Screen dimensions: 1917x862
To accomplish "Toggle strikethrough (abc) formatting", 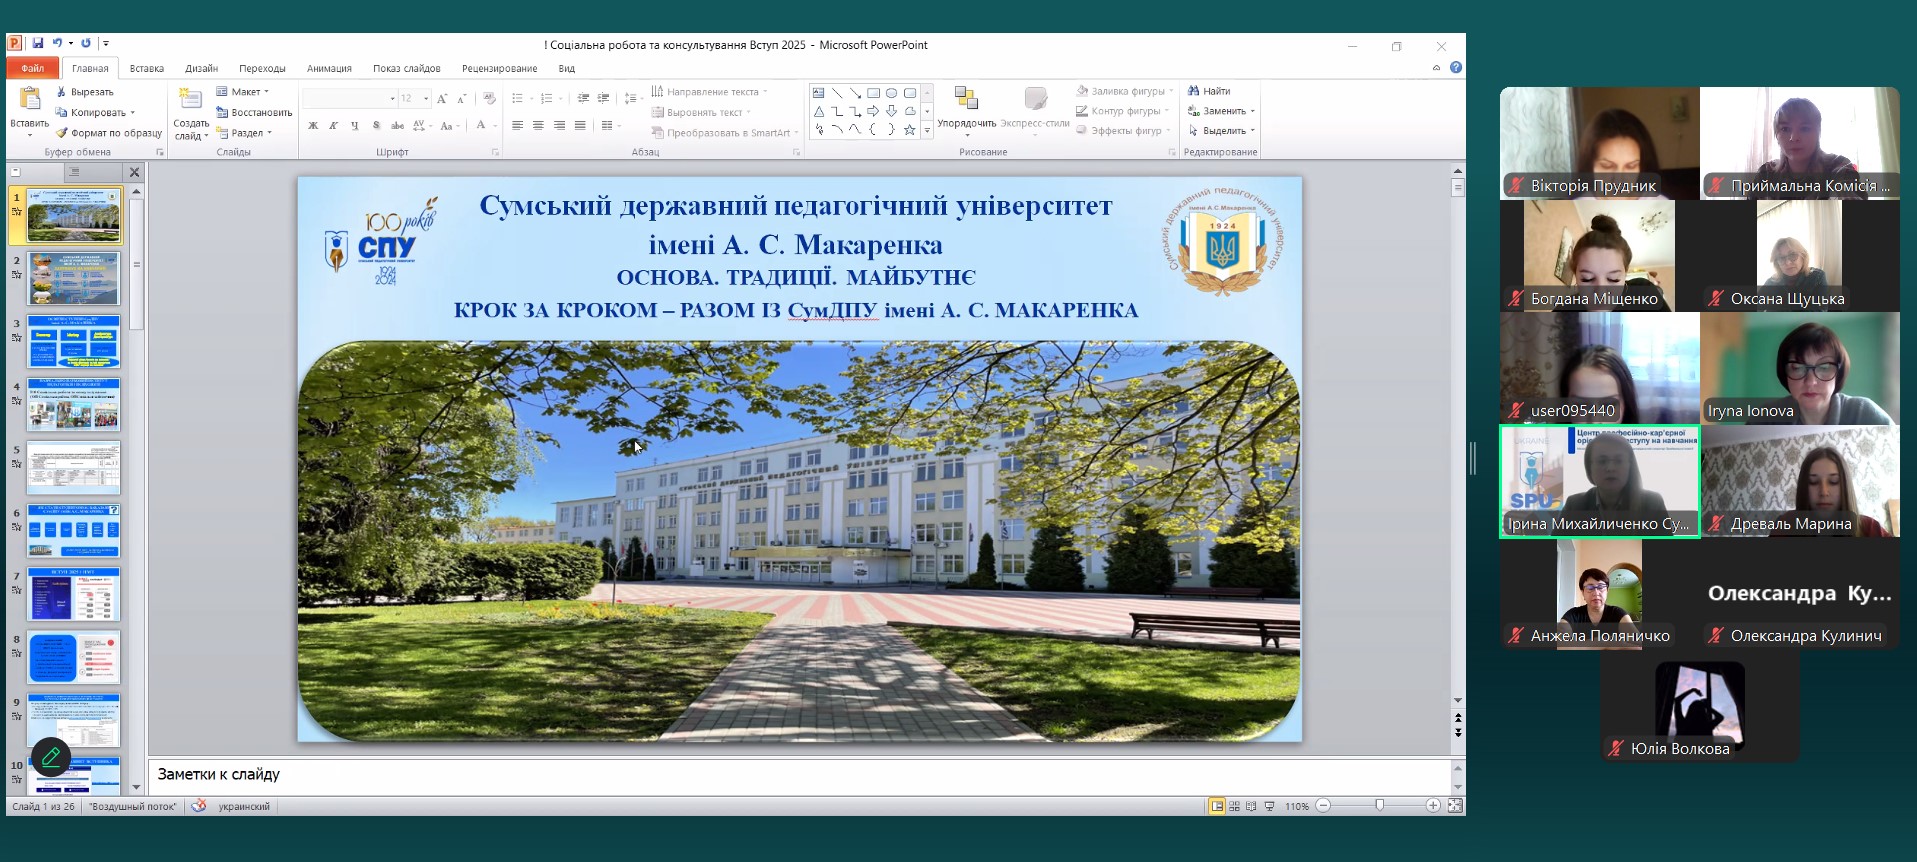I will pyautogui.click(x=397, y=125).
